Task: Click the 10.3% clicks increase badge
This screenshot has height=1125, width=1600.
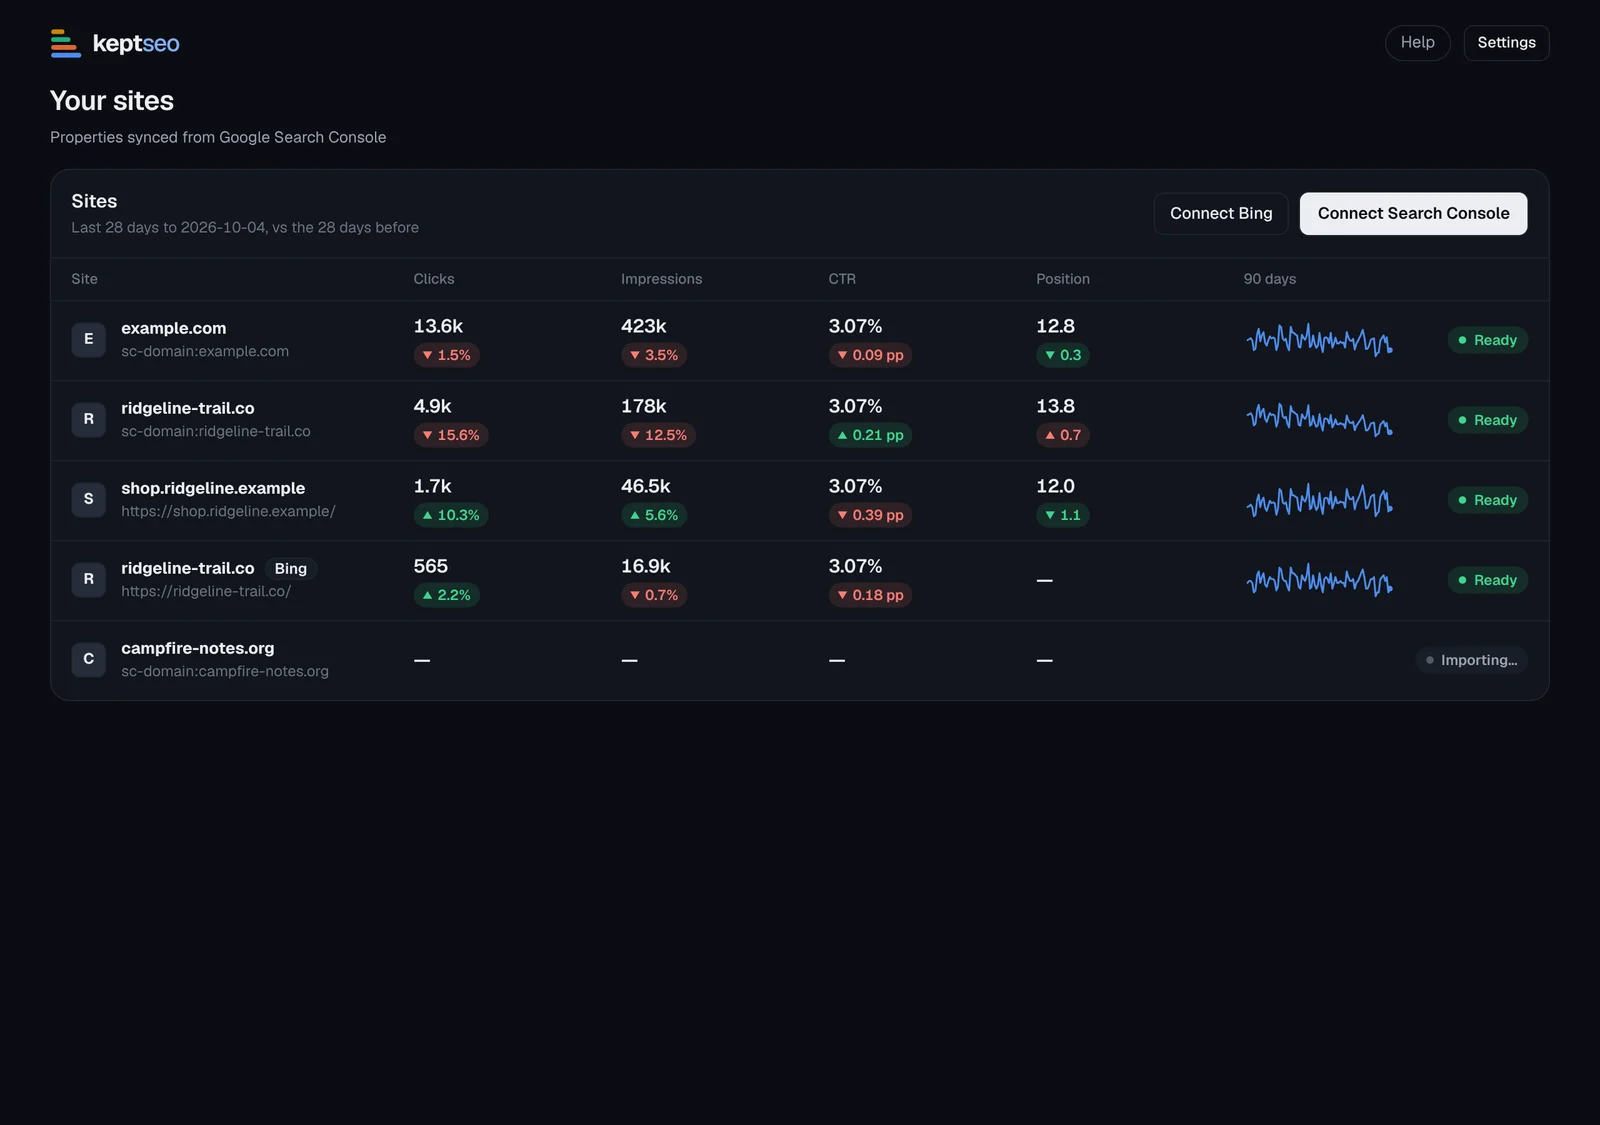Action: [x=450, y=515]
